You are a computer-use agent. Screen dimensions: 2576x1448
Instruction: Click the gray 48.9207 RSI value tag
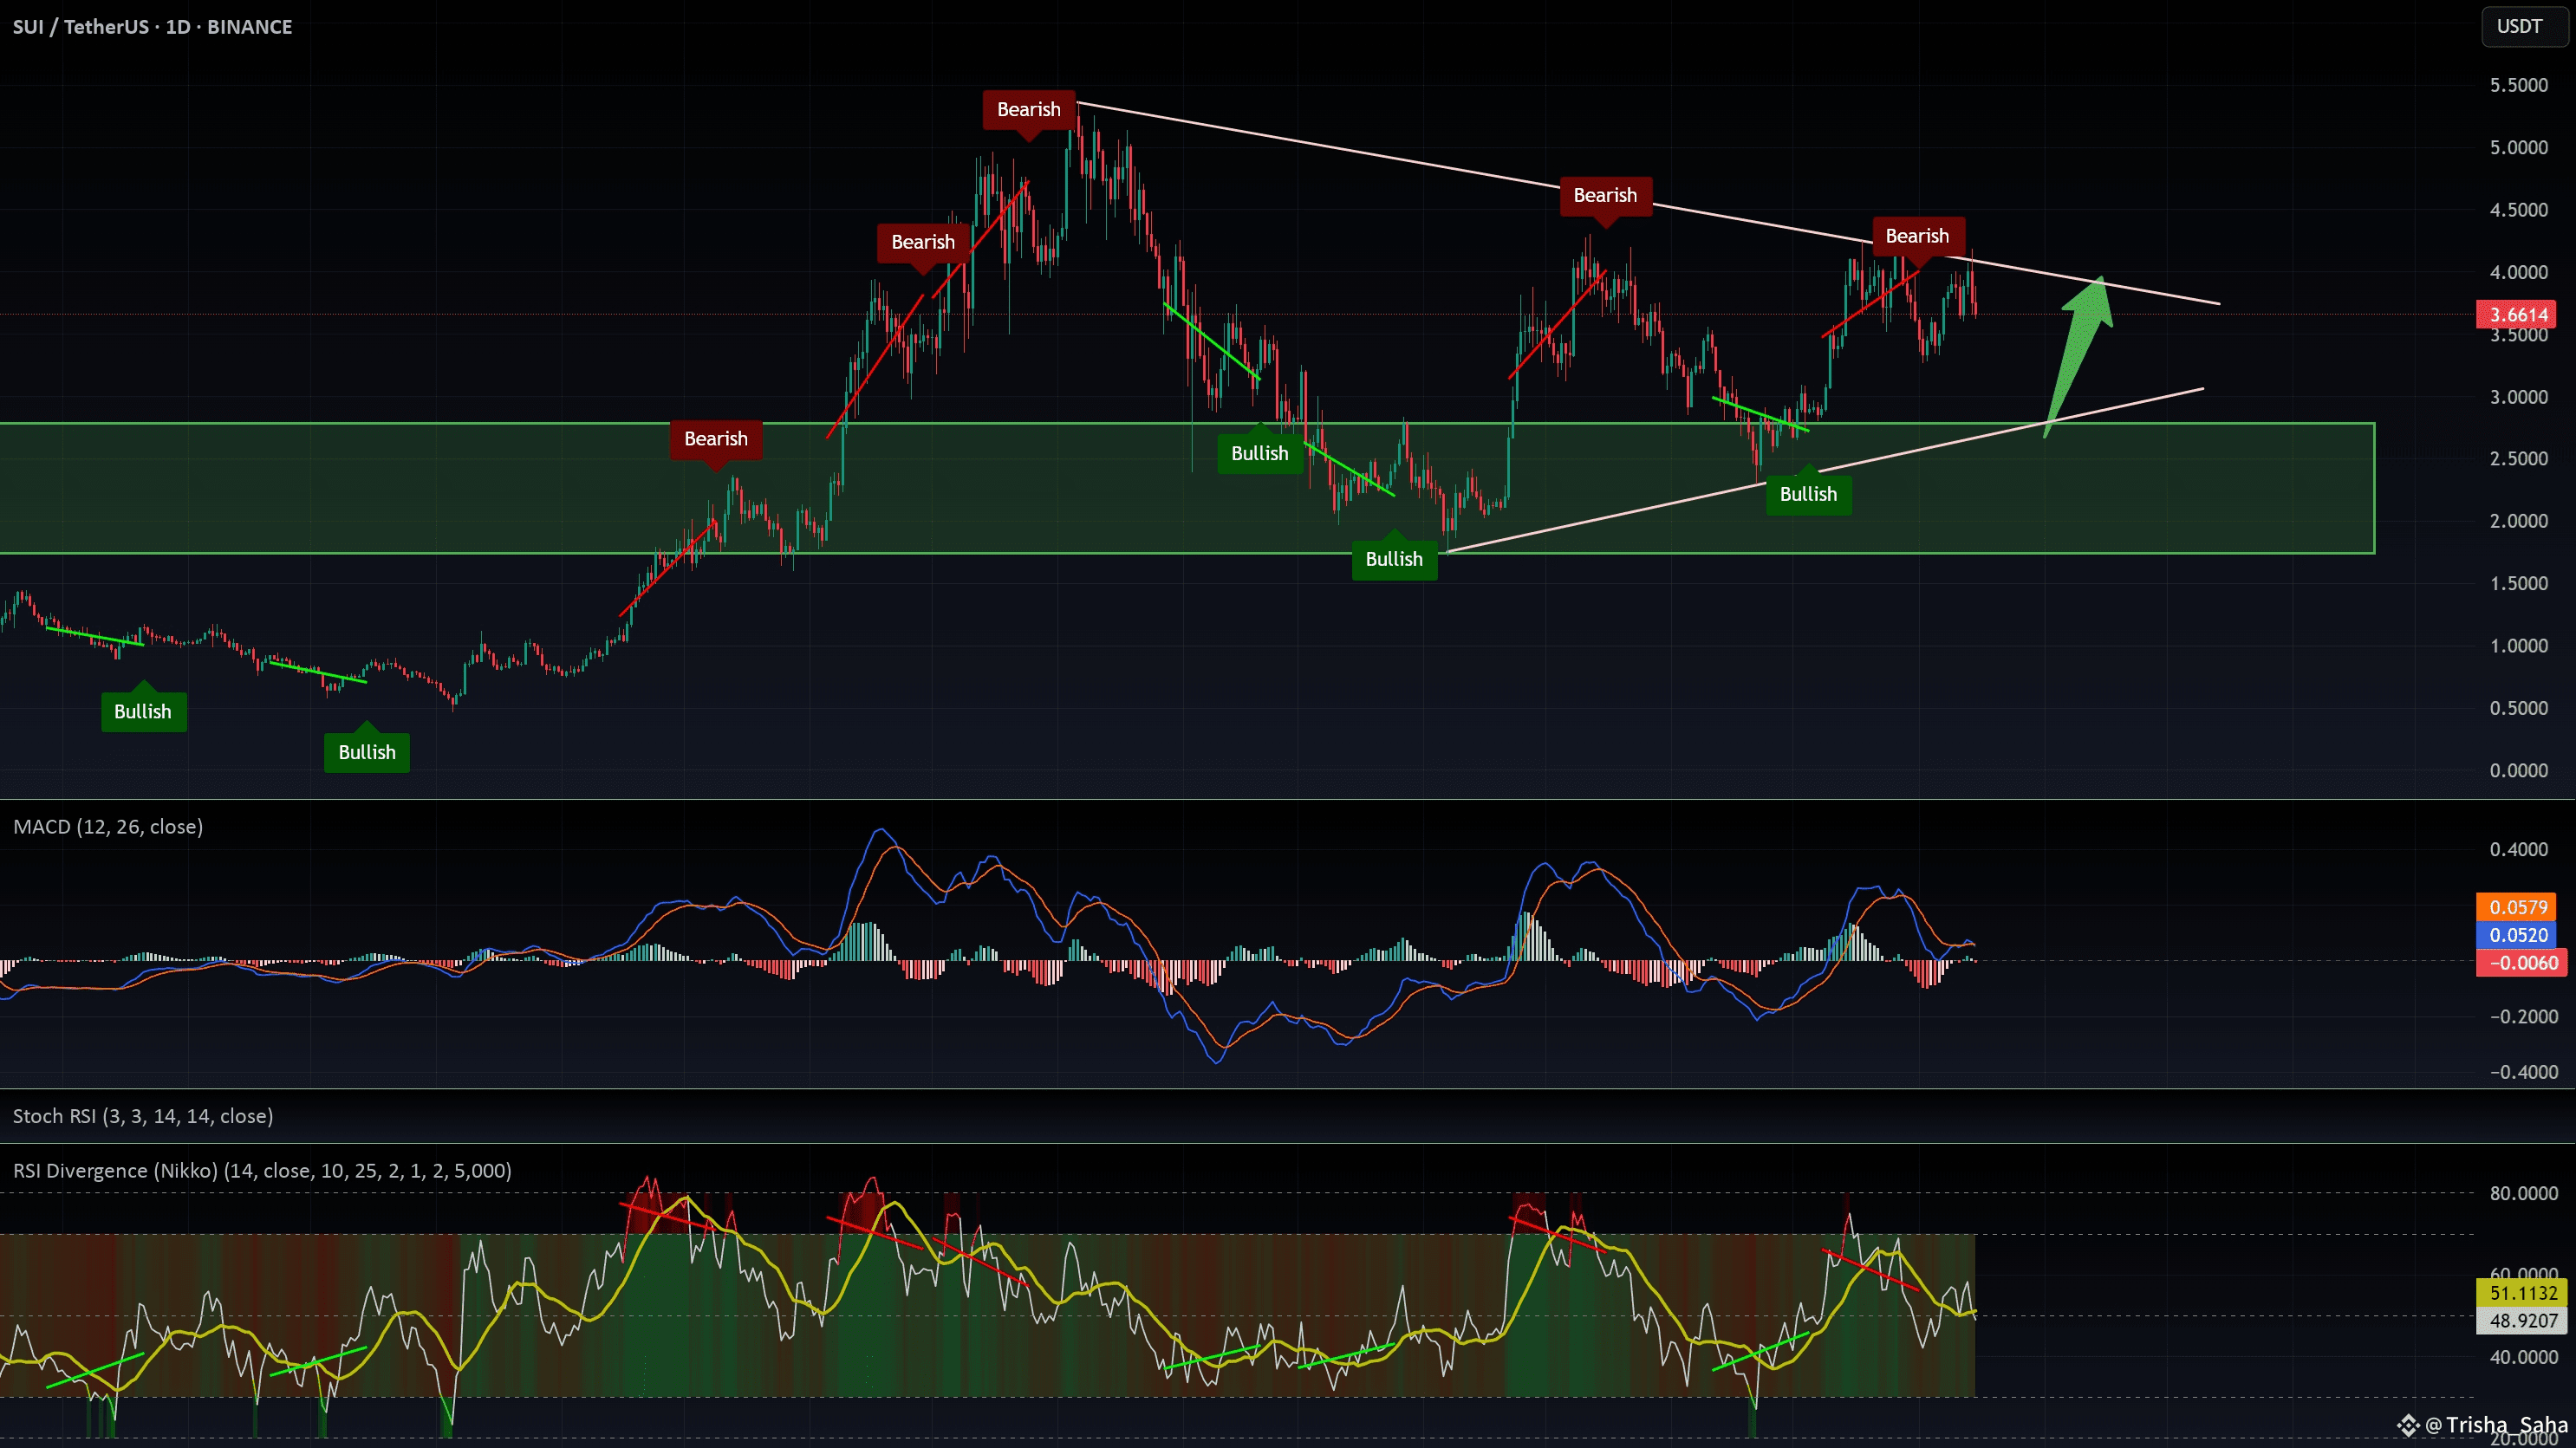2523,1321
